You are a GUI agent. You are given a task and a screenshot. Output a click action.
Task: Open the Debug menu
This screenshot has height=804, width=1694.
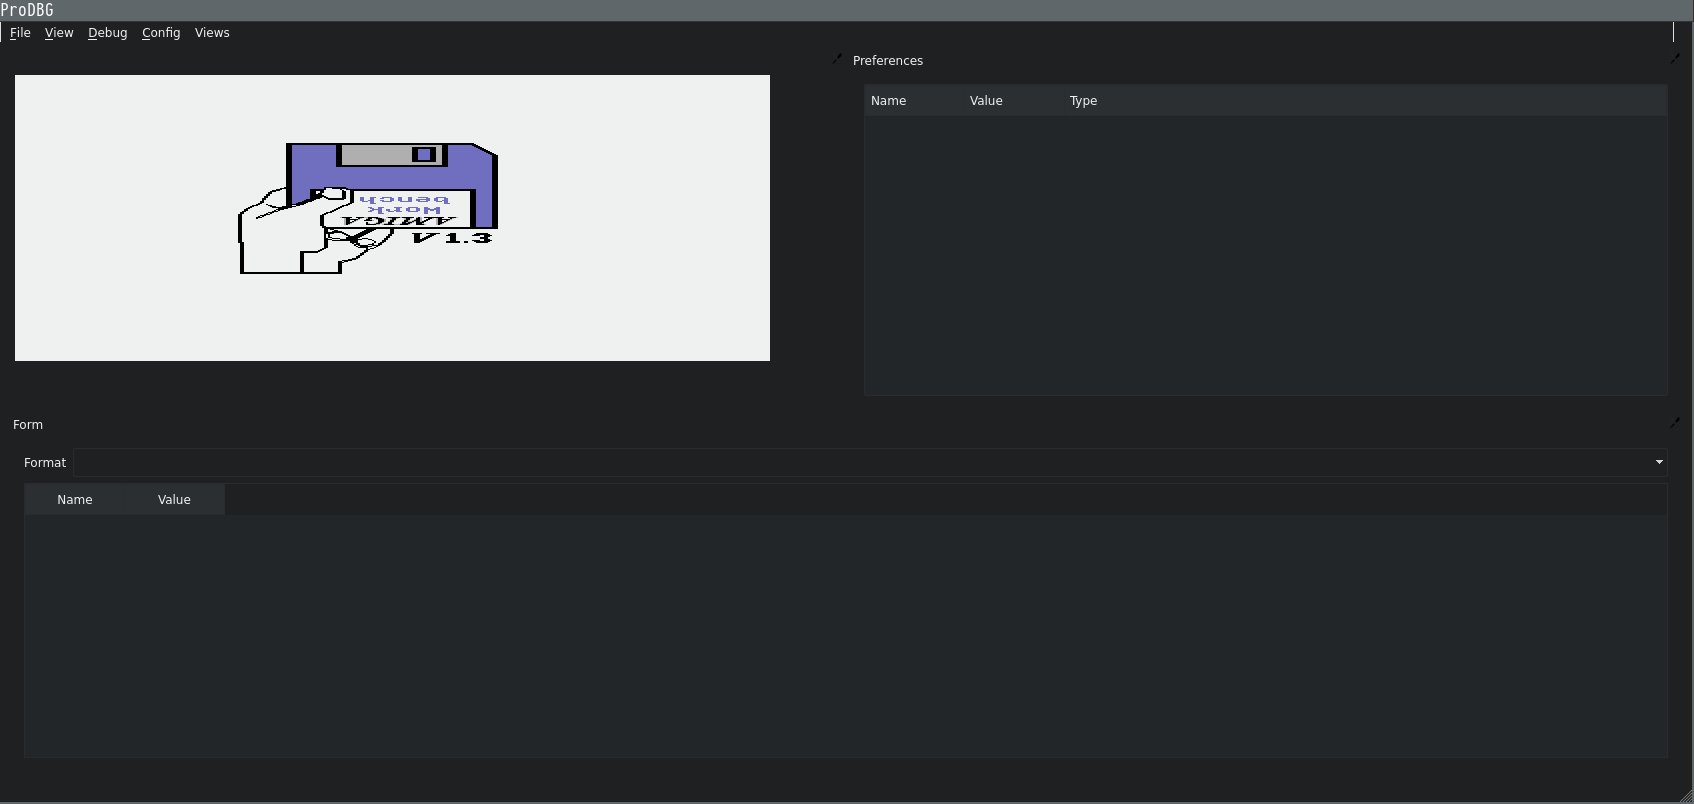tap(108, 33)
